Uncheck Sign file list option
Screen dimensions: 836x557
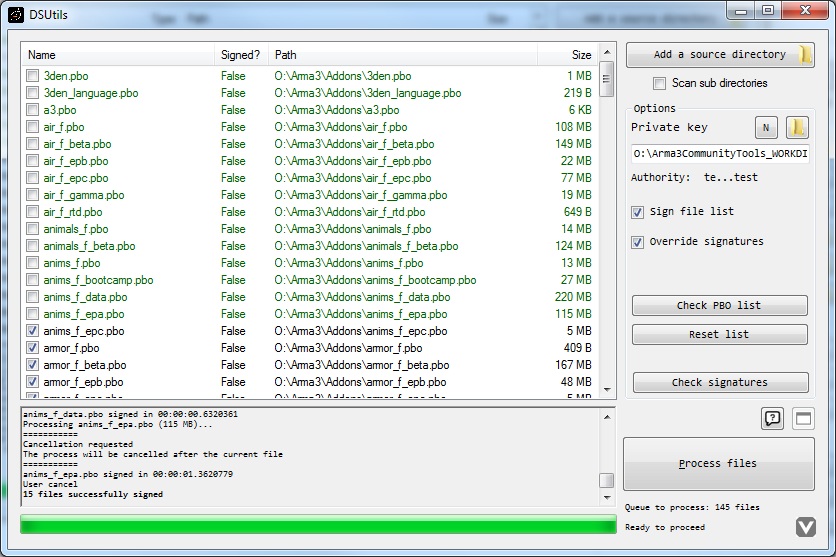[638, 212]
